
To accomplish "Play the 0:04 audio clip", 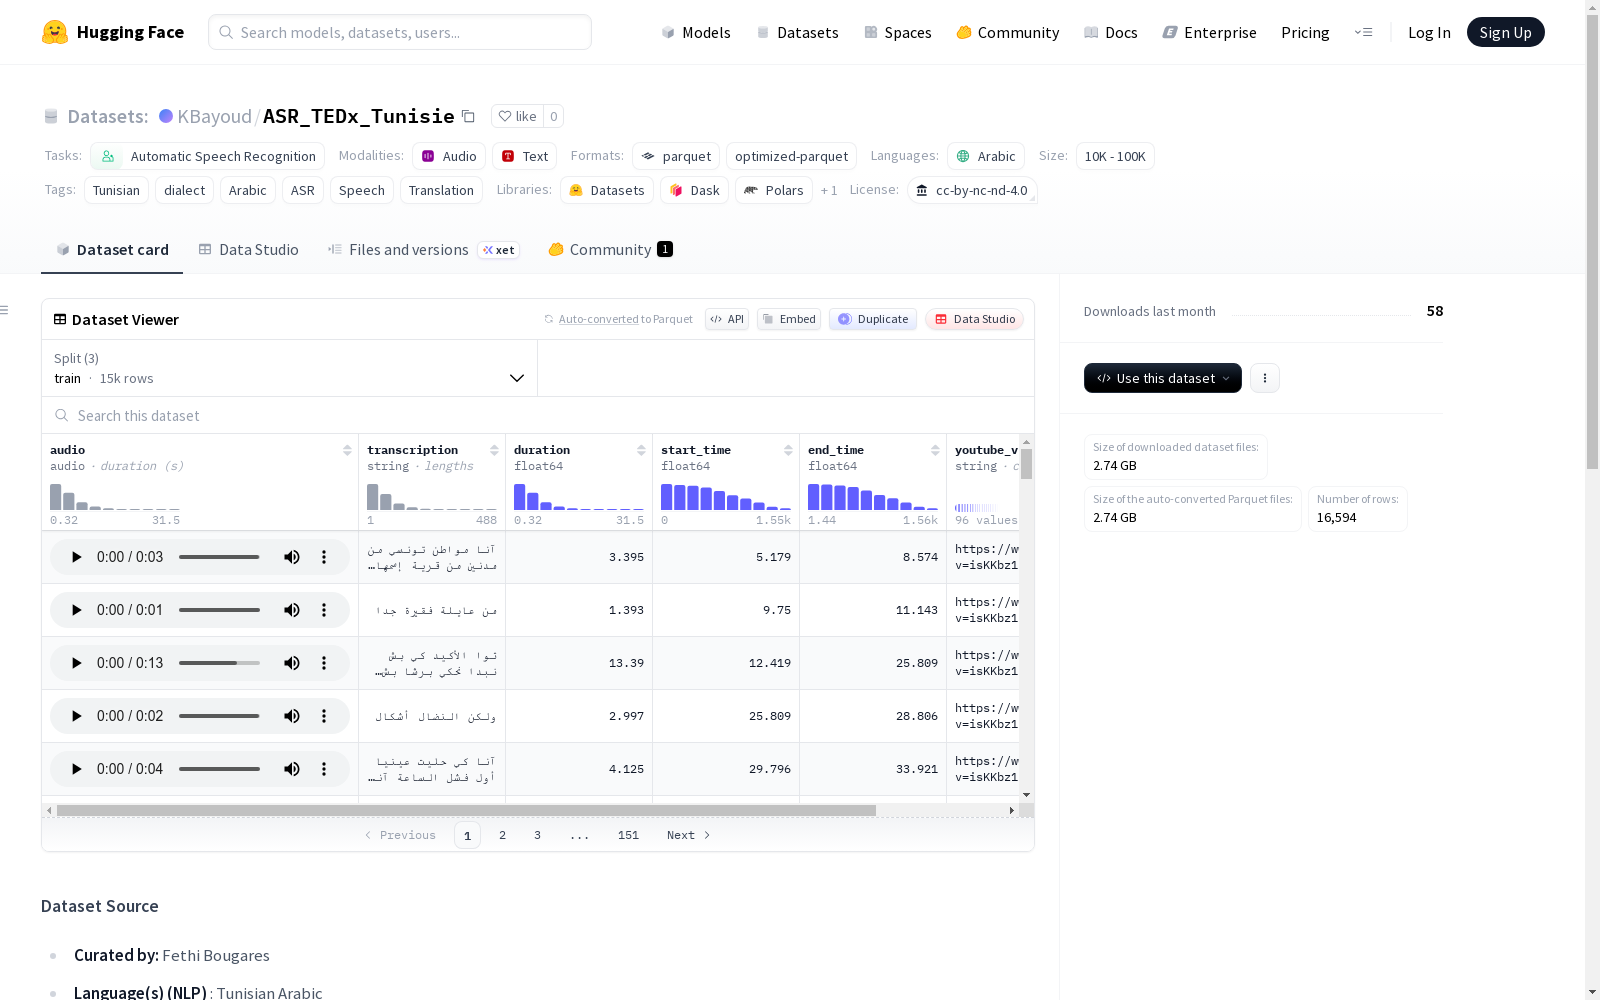I will (x=76, y=769).
